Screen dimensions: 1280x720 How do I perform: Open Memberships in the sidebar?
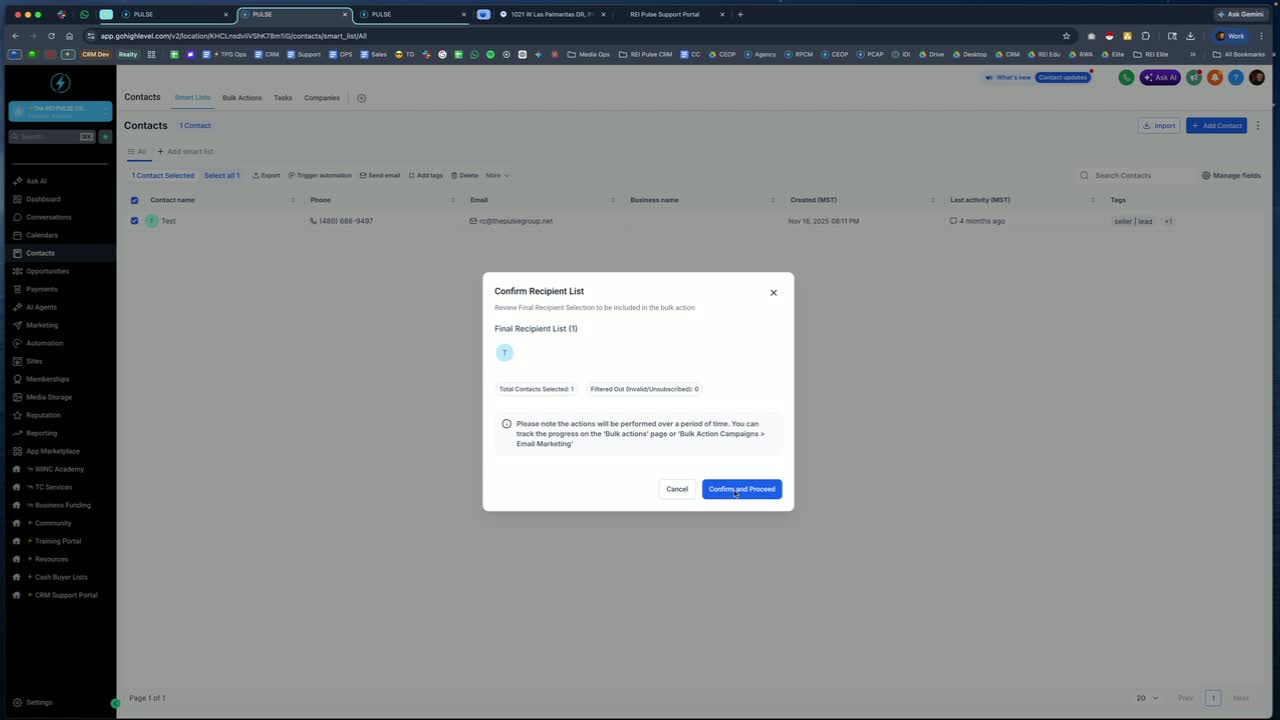pos(47,379)
